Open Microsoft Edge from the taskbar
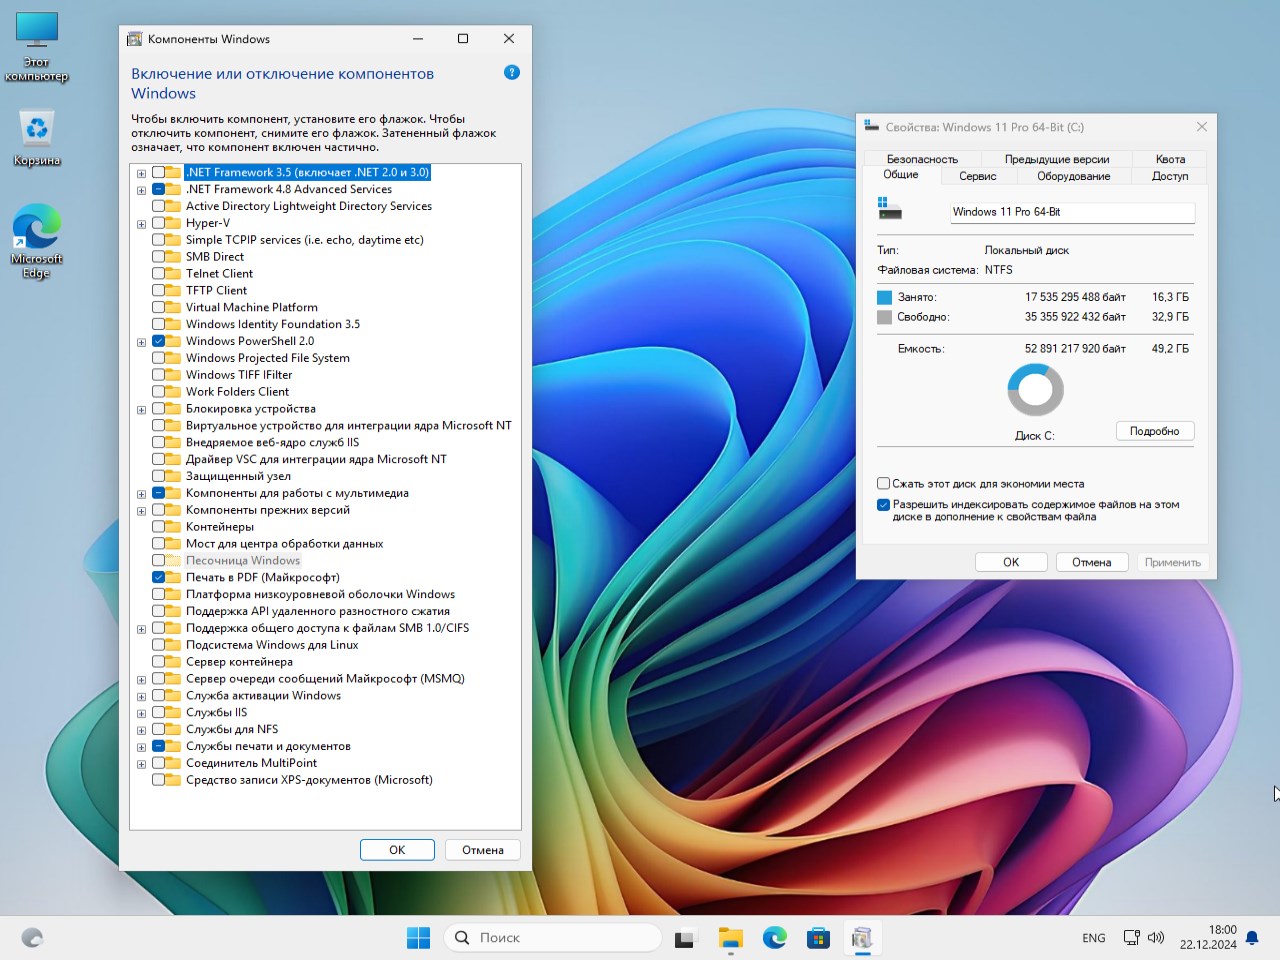The image size is (1280, 960). 774,938
